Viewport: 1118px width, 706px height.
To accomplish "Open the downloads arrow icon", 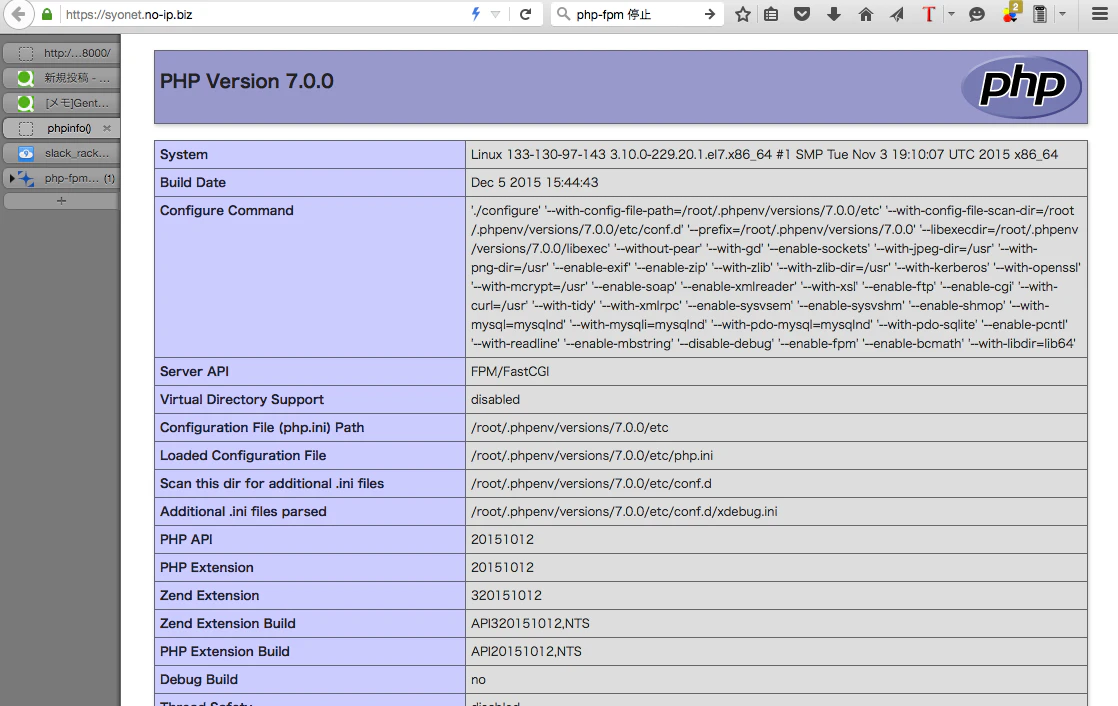I will point(834,14).
